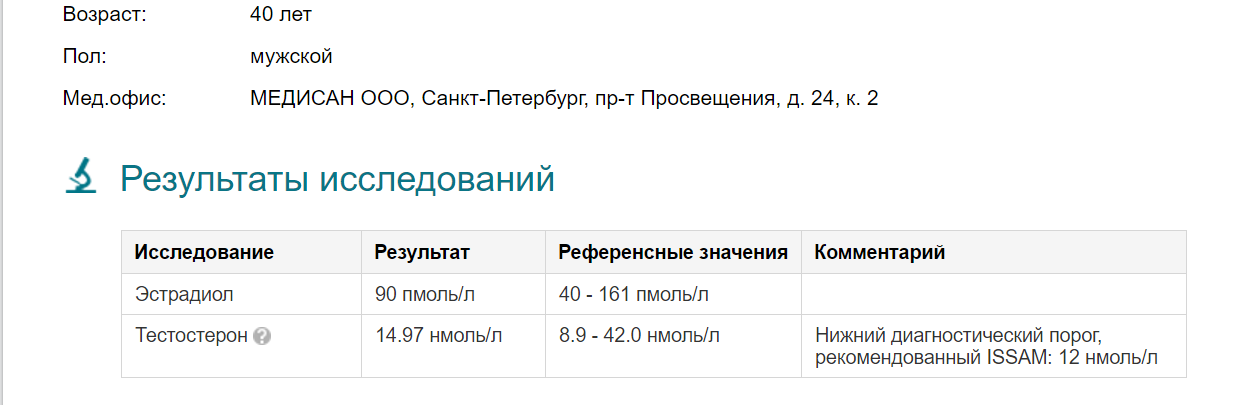Viewport: 1247px width, 405px height.
Task: Click the МЕДИСАН ООО office address
Action: coord(564,99)
